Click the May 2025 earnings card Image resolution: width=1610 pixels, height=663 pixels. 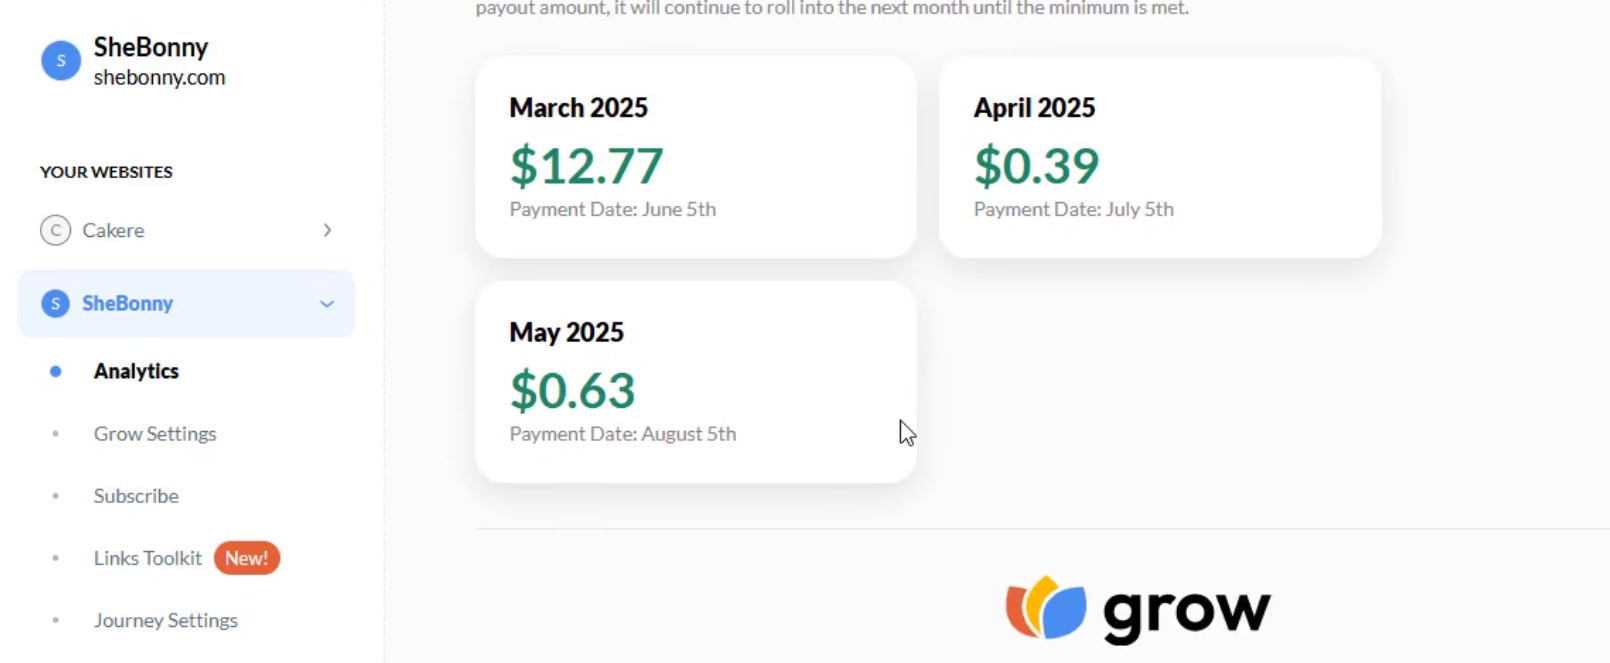[x=696, y=382]
